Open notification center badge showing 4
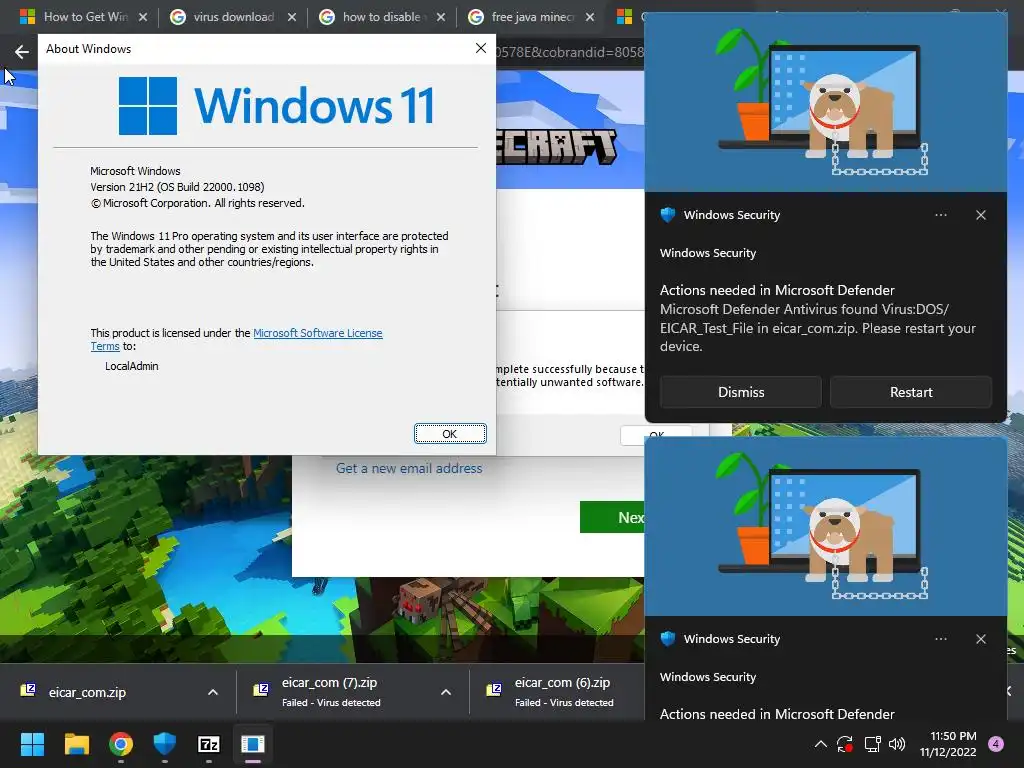This screenshot has width=1024, height=768. (x=996, y=744)
